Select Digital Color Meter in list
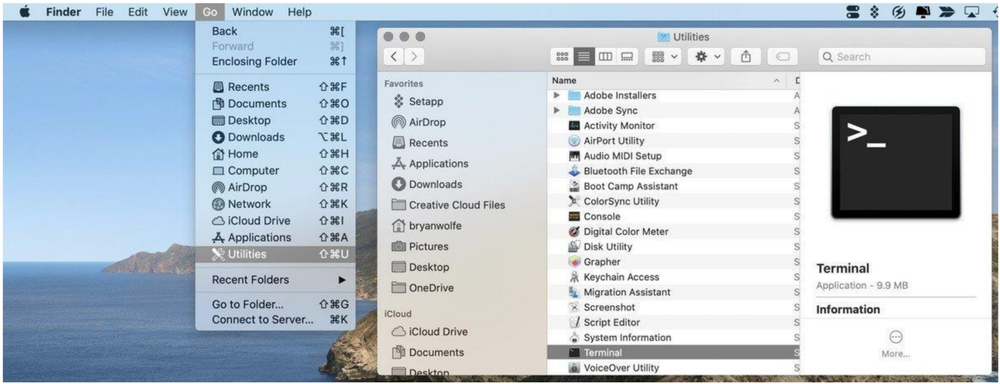 pos(673,232)
